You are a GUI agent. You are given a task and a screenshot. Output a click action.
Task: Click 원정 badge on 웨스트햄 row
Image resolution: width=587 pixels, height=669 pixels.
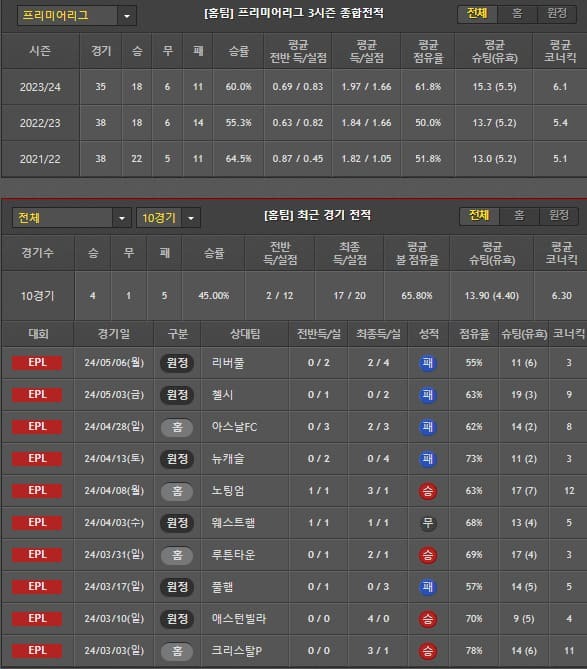tap(177, 523)
